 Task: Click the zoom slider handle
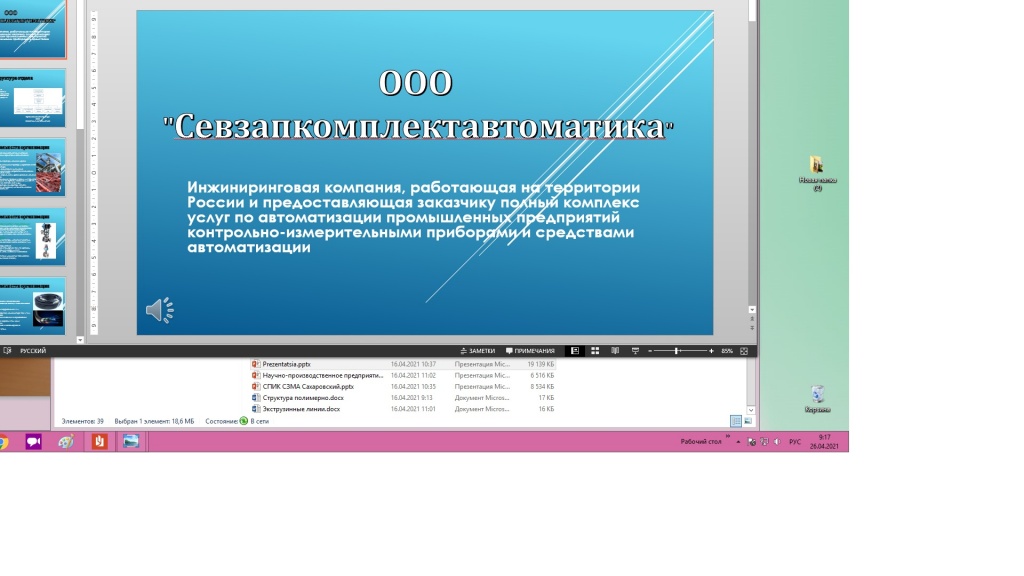pyautogui.click(x=677, y=351)
